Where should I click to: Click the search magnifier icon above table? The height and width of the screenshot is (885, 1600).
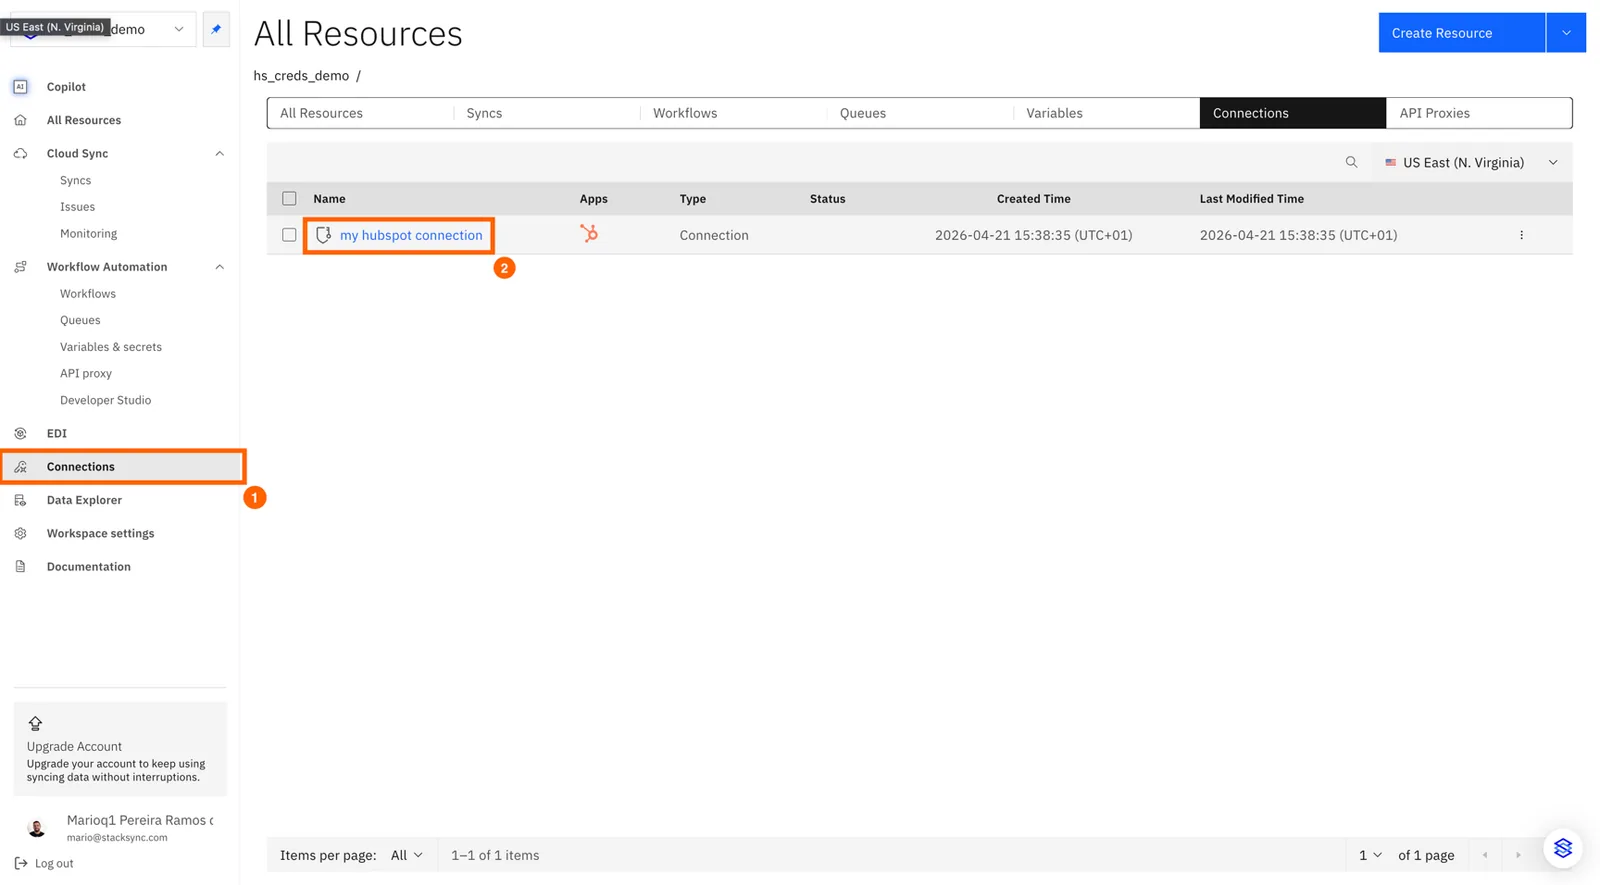[x=1351, y=162]
